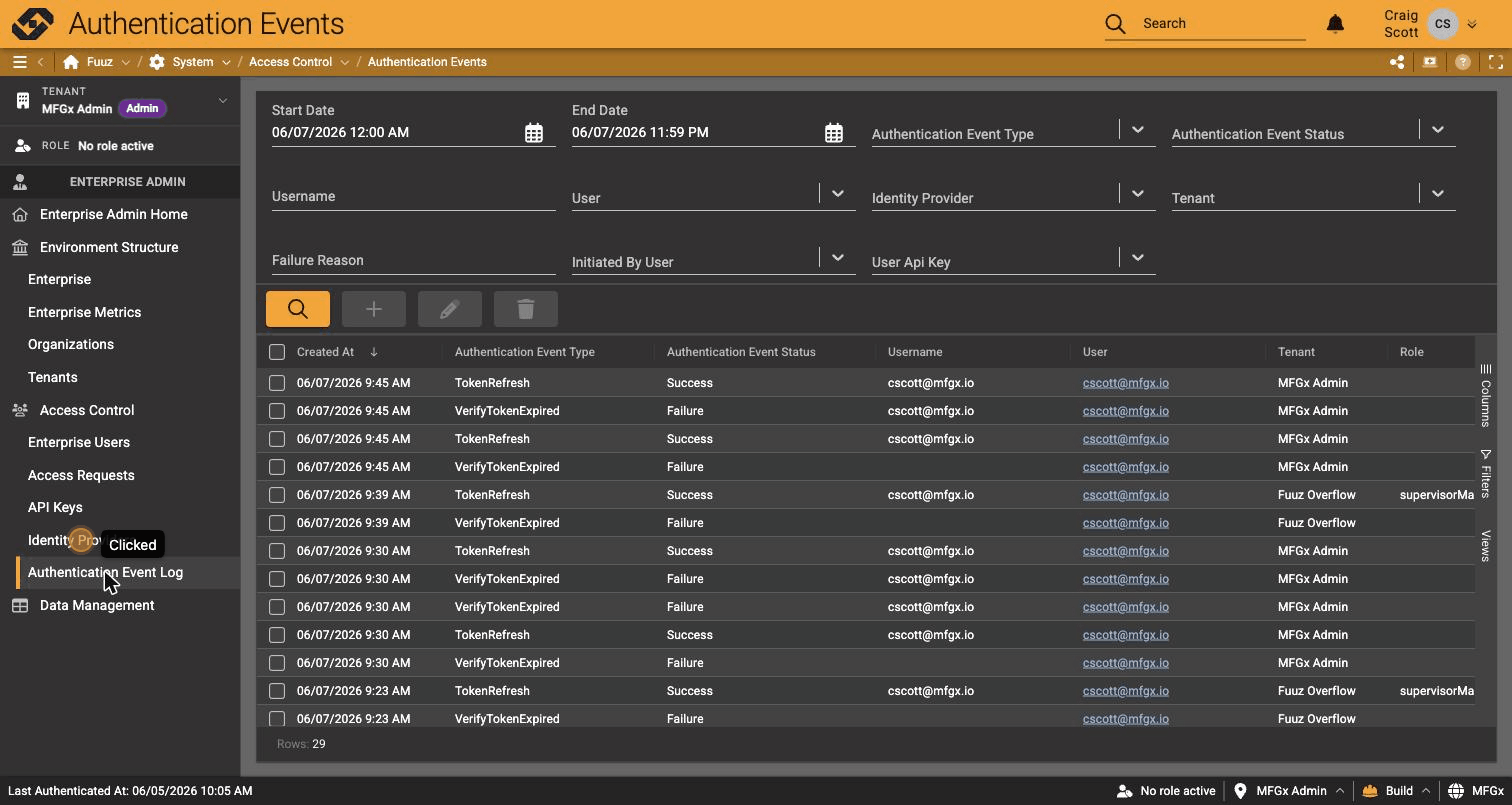Check first row TokenRefresh 9:45 AM checkbox

coord(277,383)
